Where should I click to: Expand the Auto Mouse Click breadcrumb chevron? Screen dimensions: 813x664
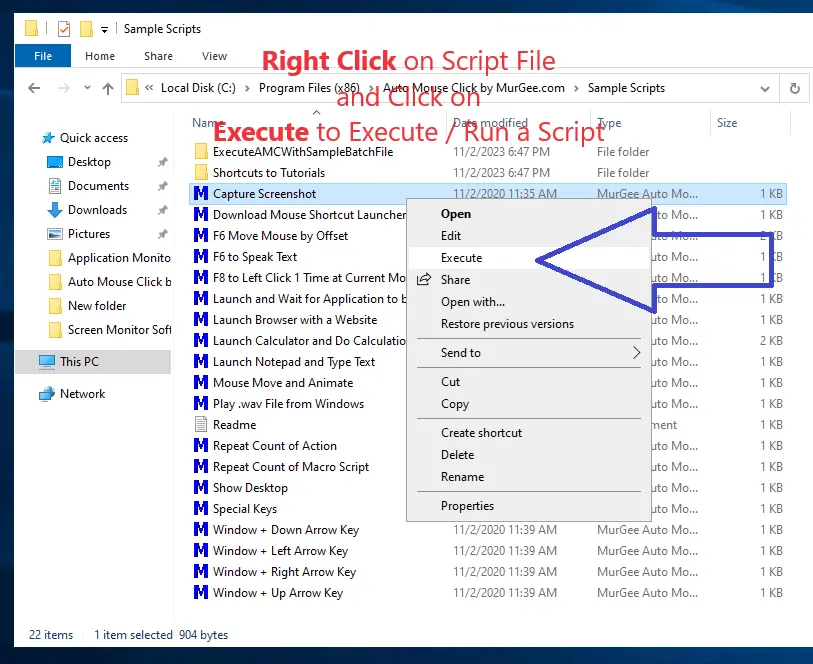click(x=576, y=89)
